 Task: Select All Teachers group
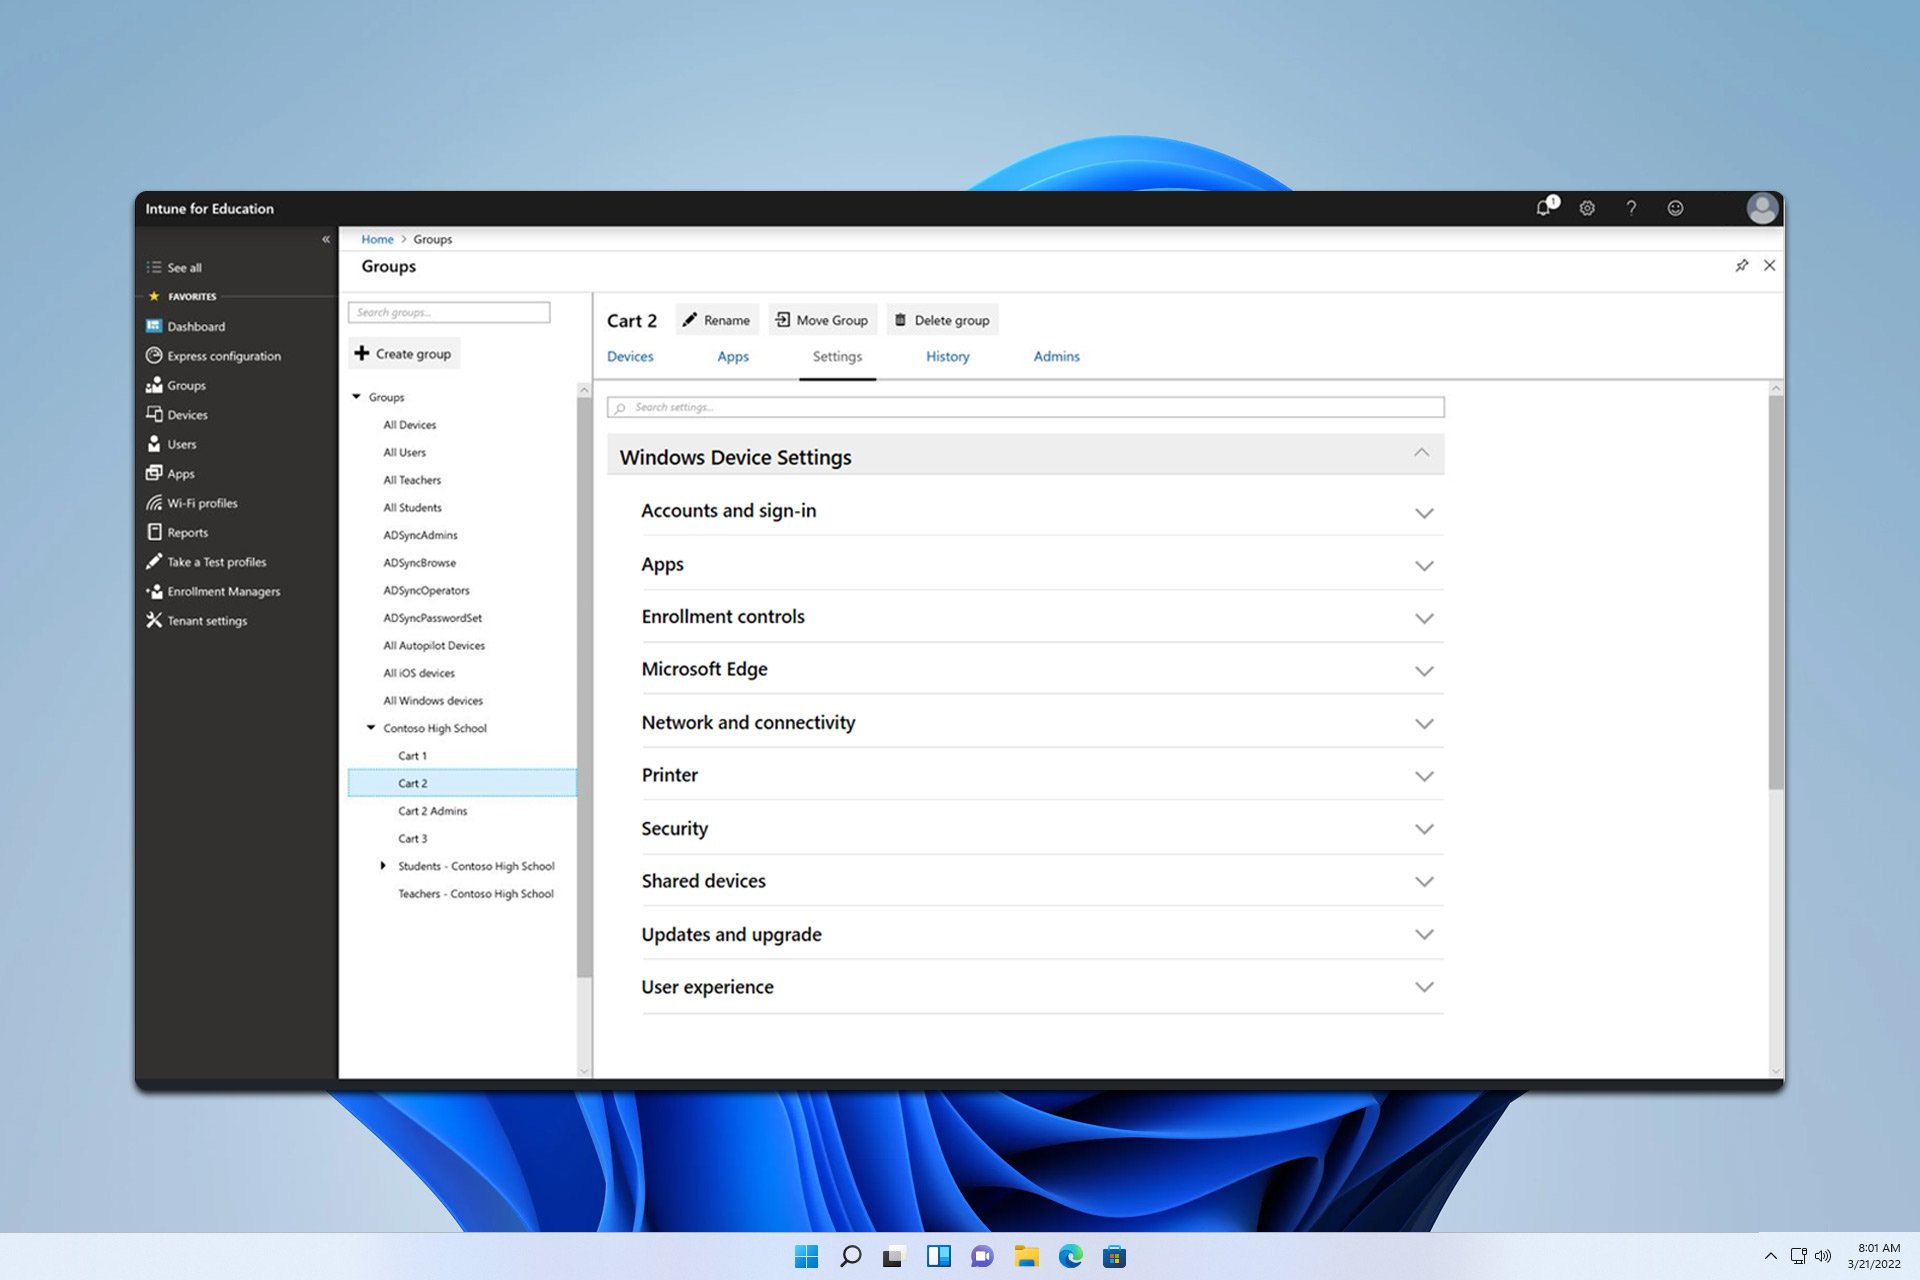tap(412, 480)
